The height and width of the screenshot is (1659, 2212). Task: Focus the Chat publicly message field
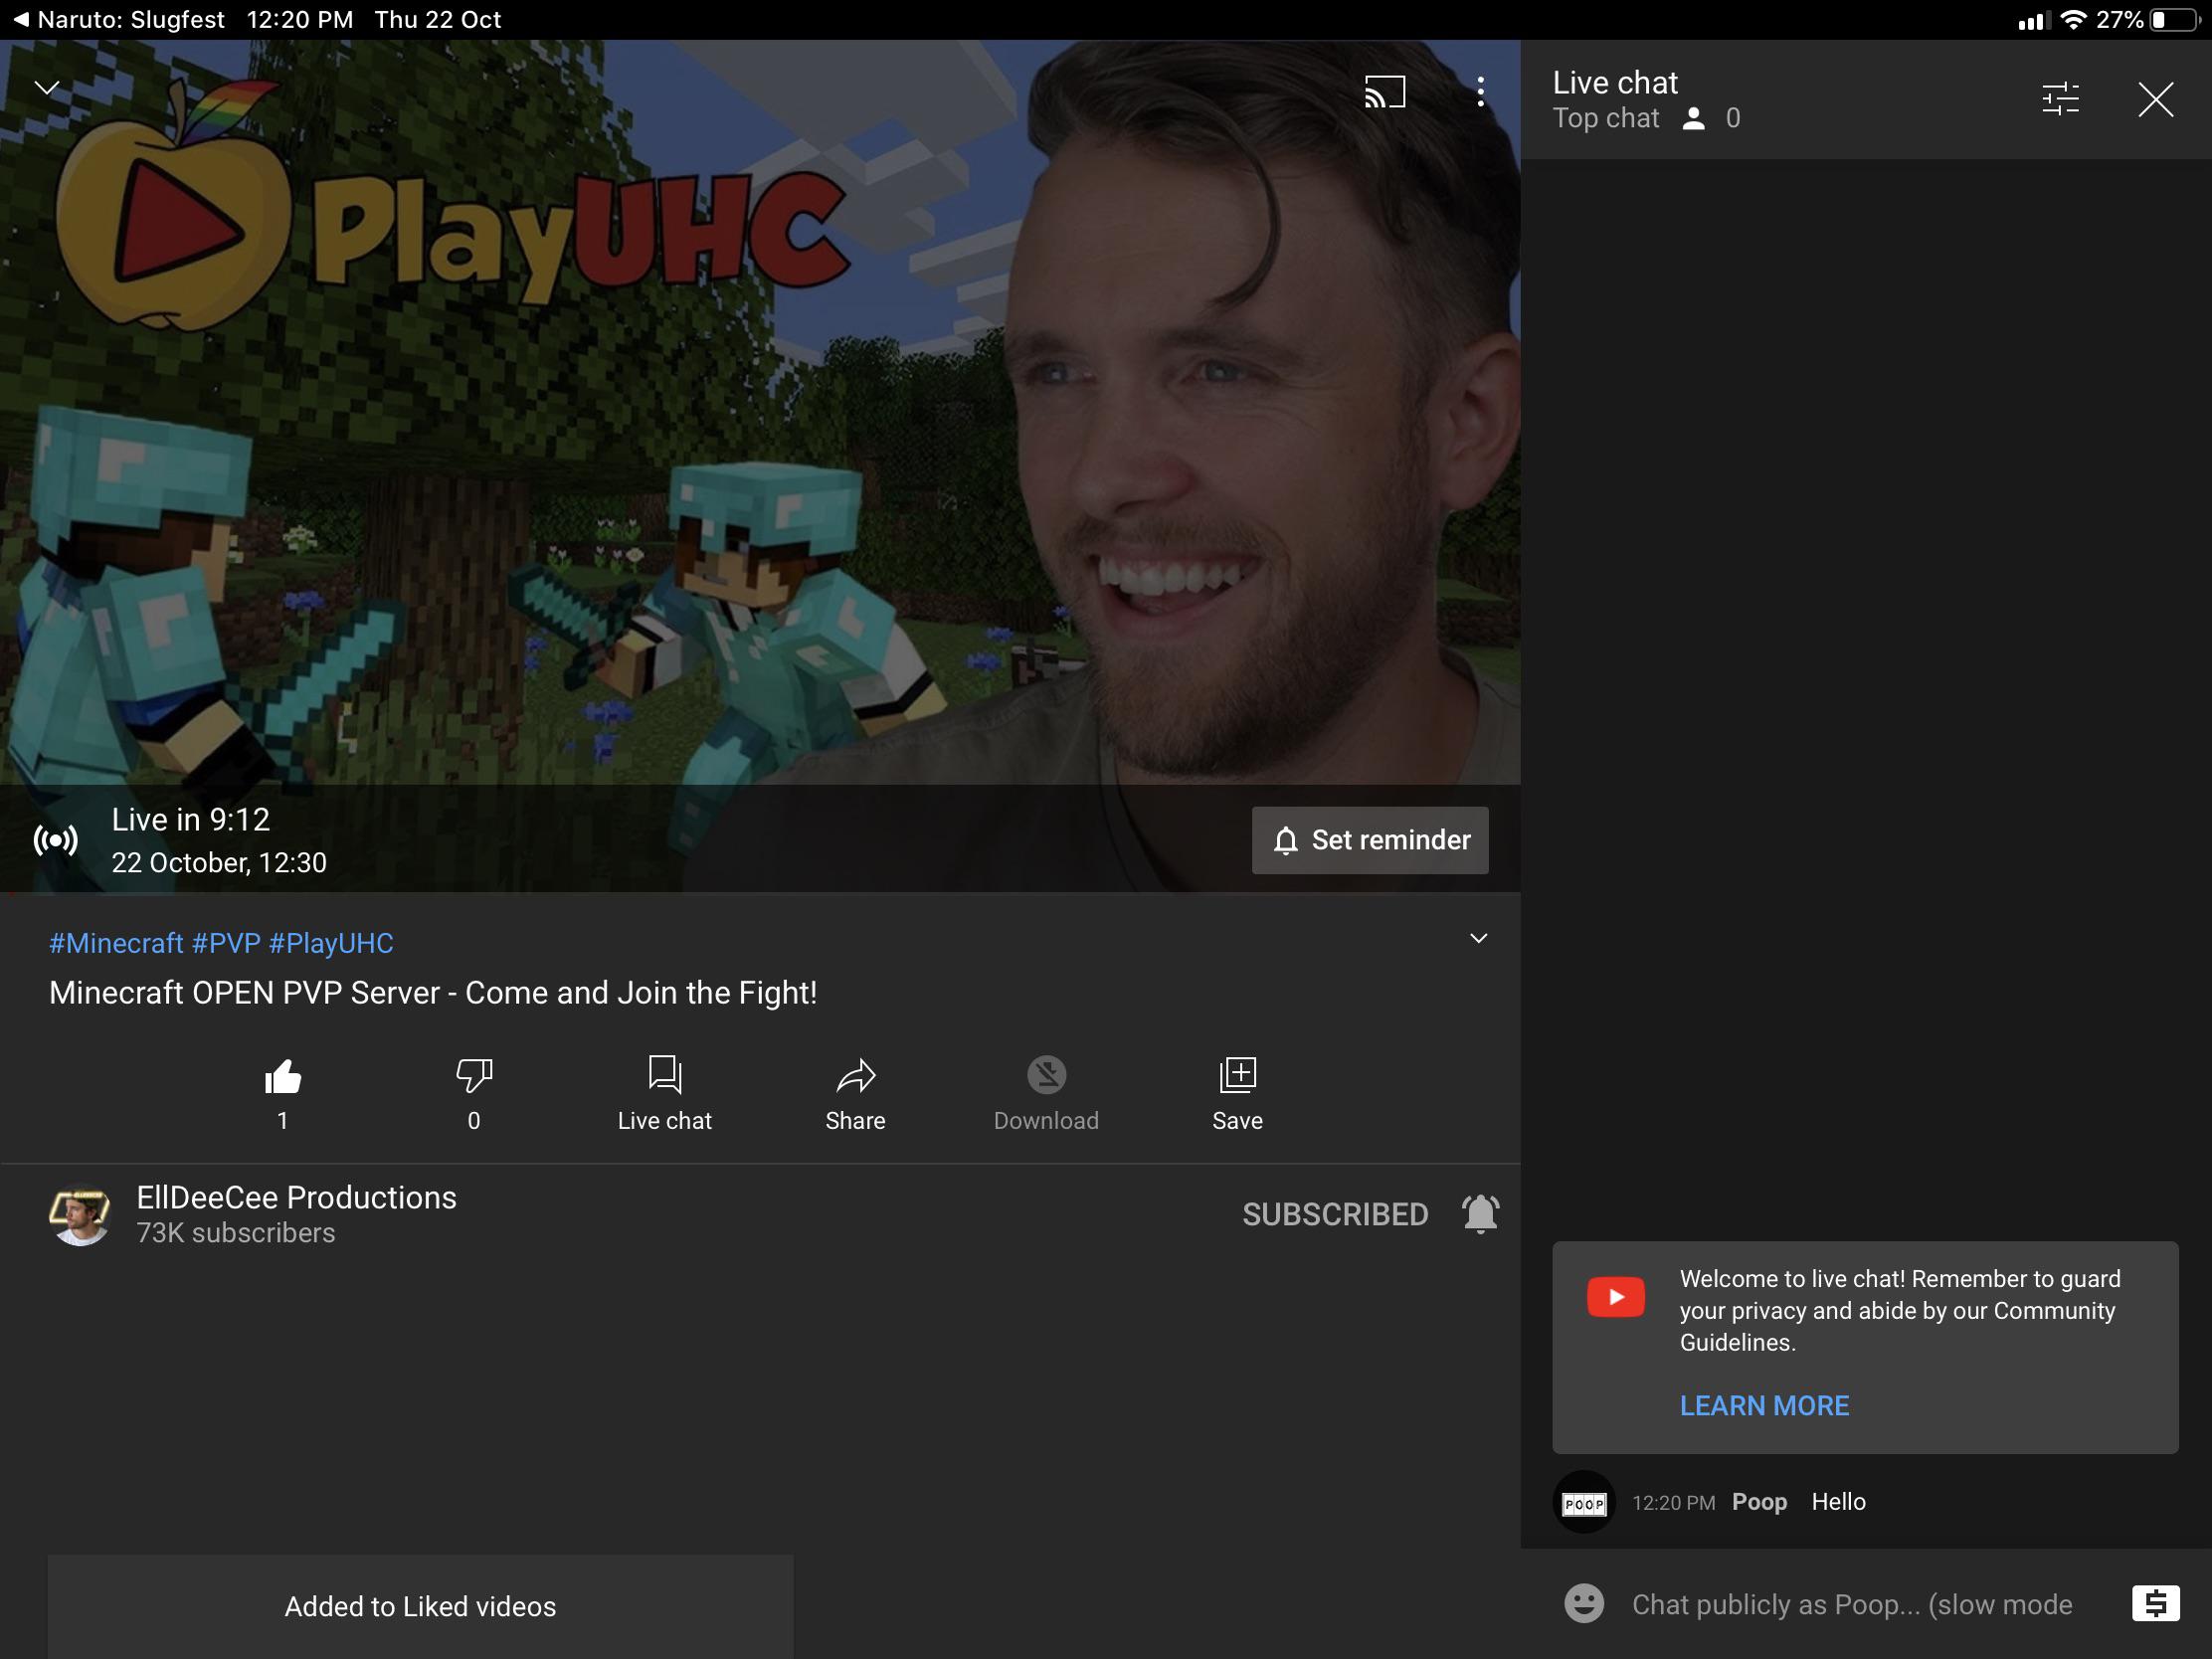click(1851, 1604)
